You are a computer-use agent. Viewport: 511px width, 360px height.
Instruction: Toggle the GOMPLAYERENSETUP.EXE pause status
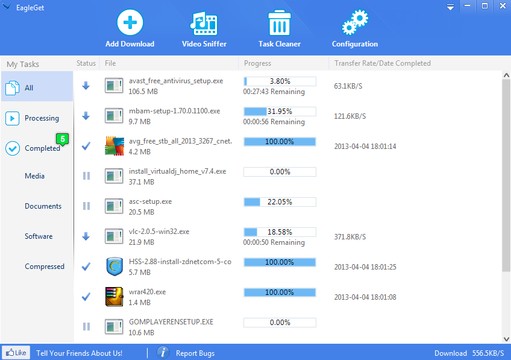point(86,326)
